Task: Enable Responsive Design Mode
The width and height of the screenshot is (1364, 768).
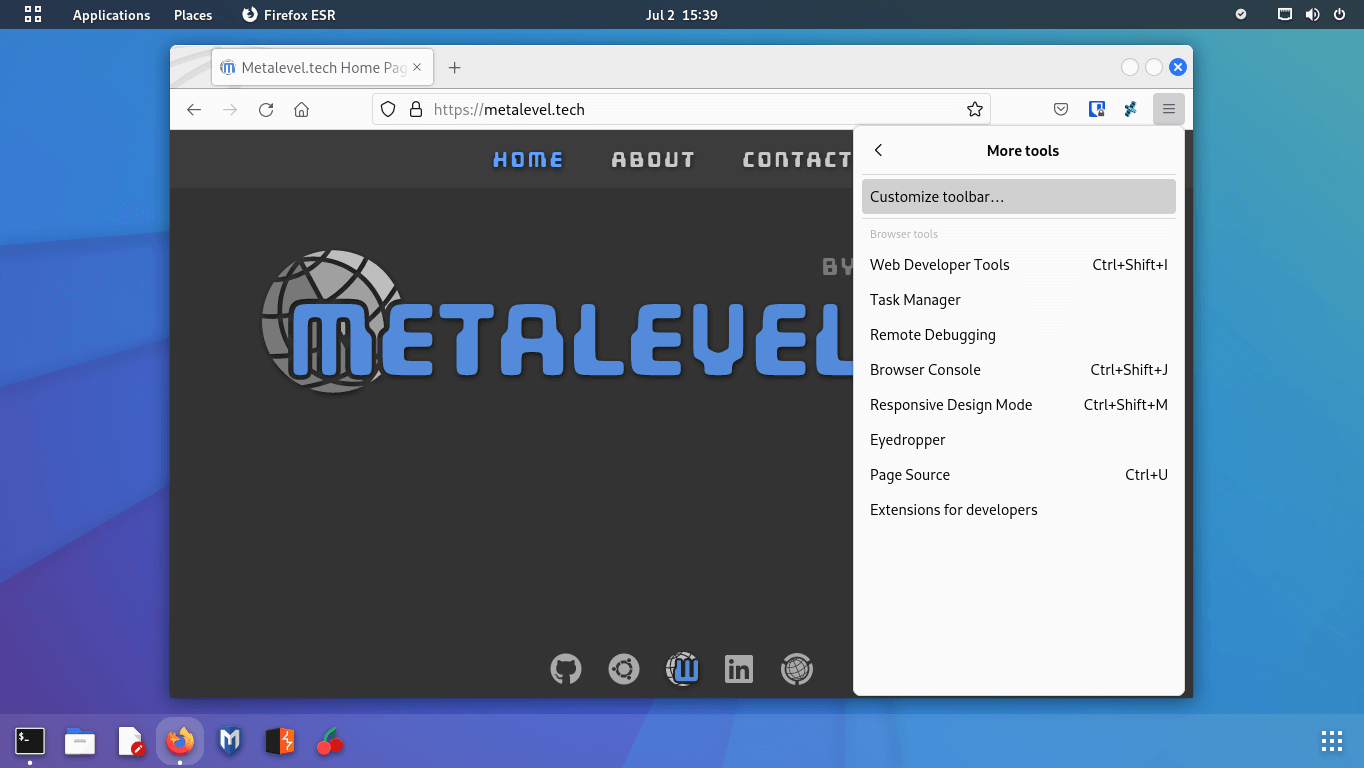Action: [1019, 405]
